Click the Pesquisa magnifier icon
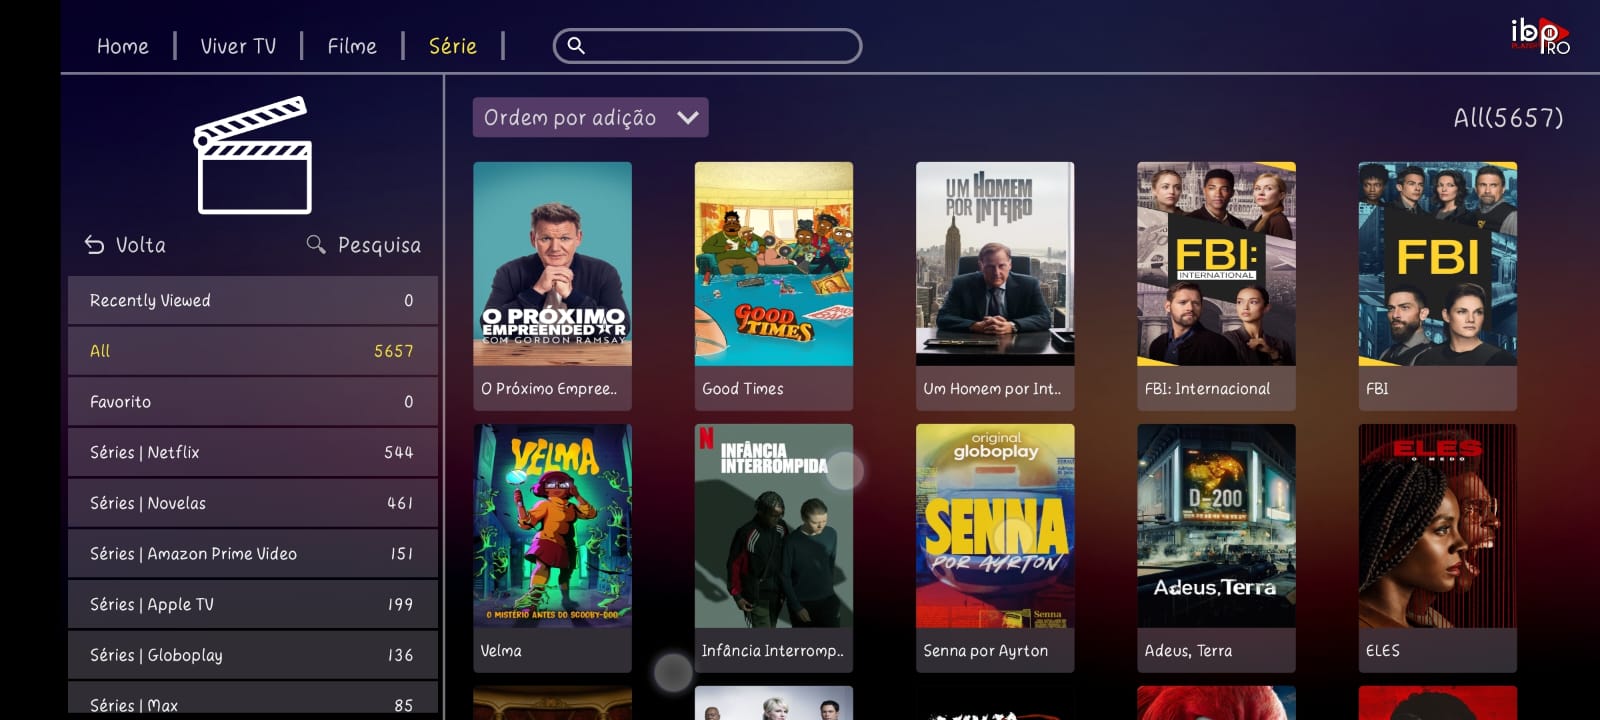Screen dimensions: 1600x720 pyautogui.click(x=316, y=245)
